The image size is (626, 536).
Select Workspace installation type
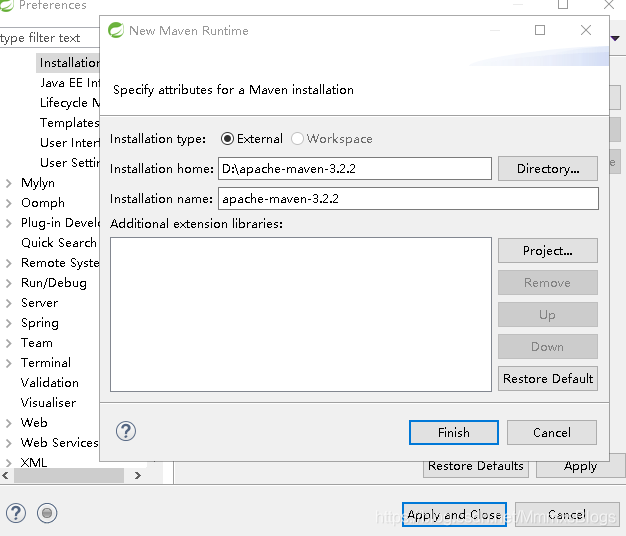pyautogui.click(x=332, y=138)
